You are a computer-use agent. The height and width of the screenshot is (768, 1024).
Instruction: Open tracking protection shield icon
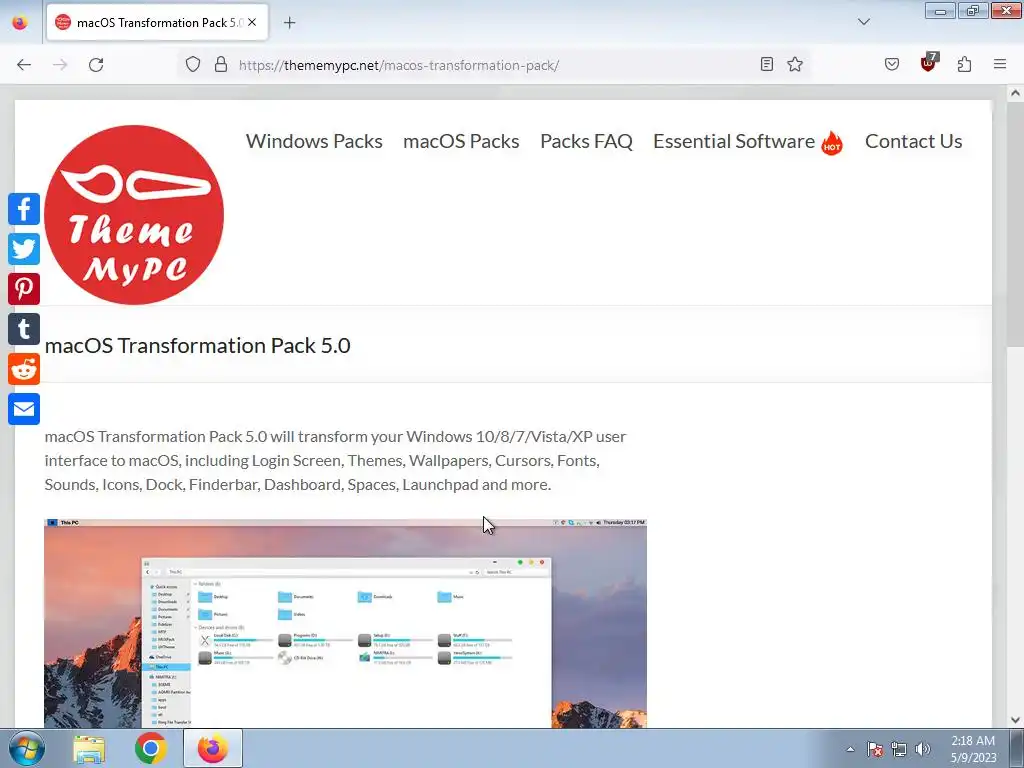(193, 64)
